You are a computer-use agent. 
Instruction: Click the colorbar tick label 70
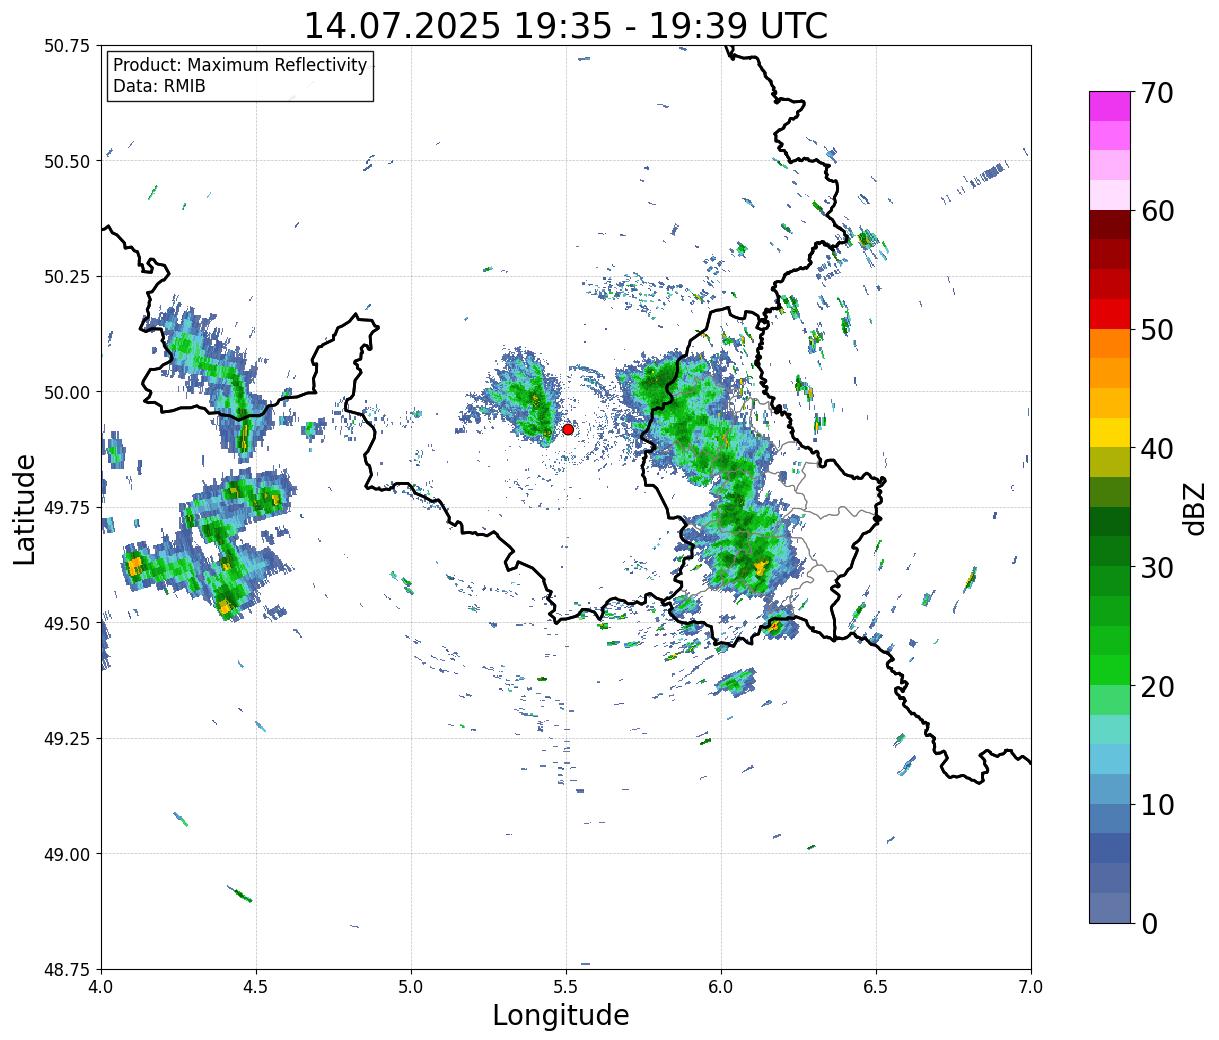(x=1157, y=93)
